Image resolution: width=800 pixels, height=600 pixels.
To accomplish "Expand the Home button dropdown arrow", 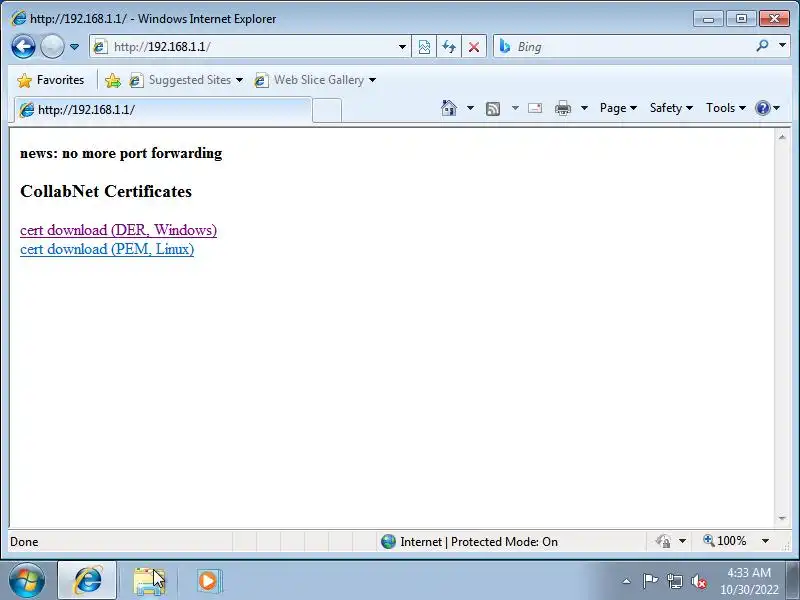I will coord(470,108).
